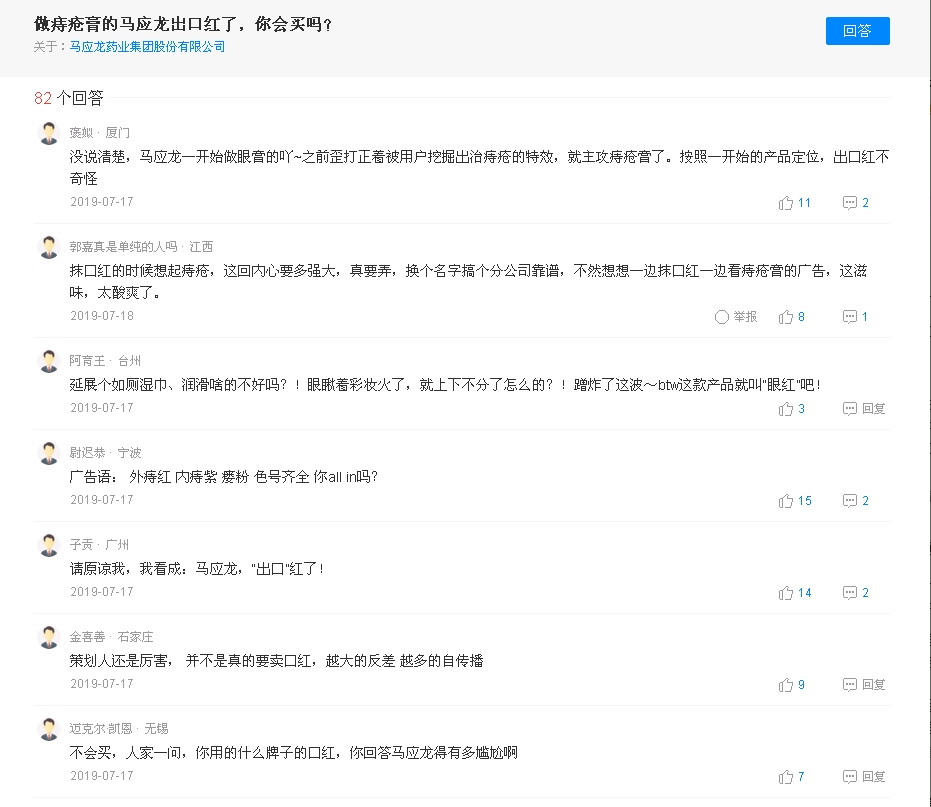The width and height of the screenshot is (931, 807).
Task: Select the 举报 report radio circle
Action: pos(721,317)
